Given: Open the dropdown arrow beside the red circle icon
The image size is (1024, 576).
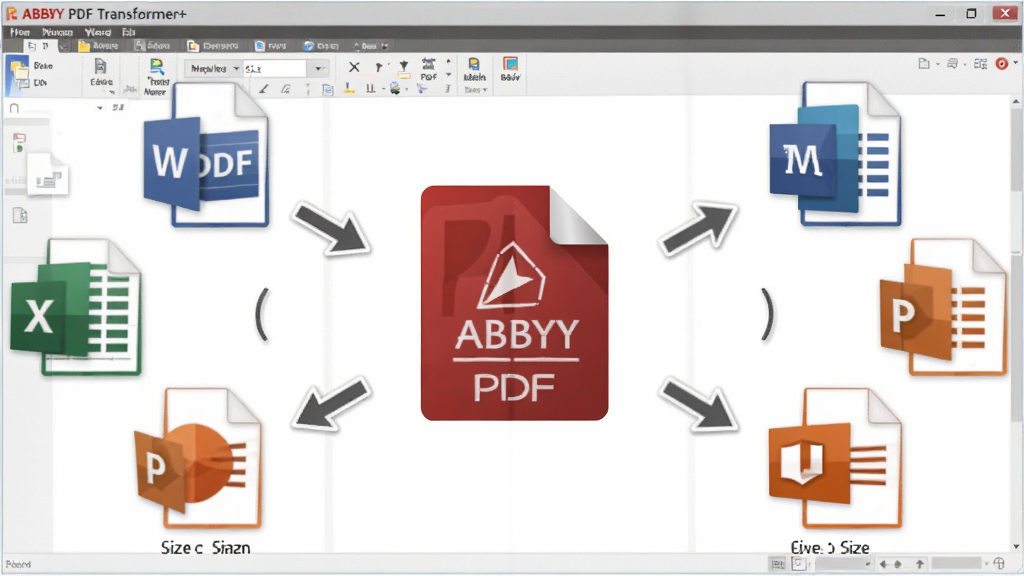Looking at the screenshot, I should tap(1016, 63).
